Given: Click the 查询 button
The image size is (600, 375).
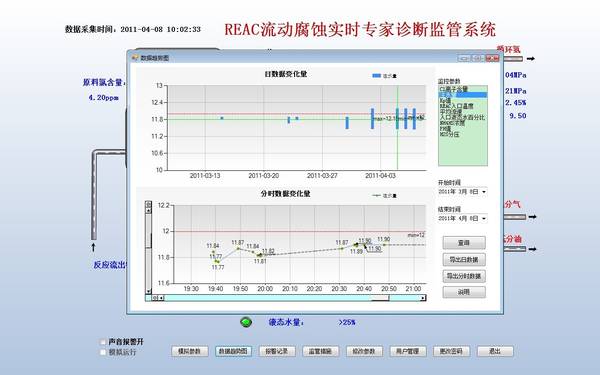Looking at the screenshot, I should (x=464, y=243).
